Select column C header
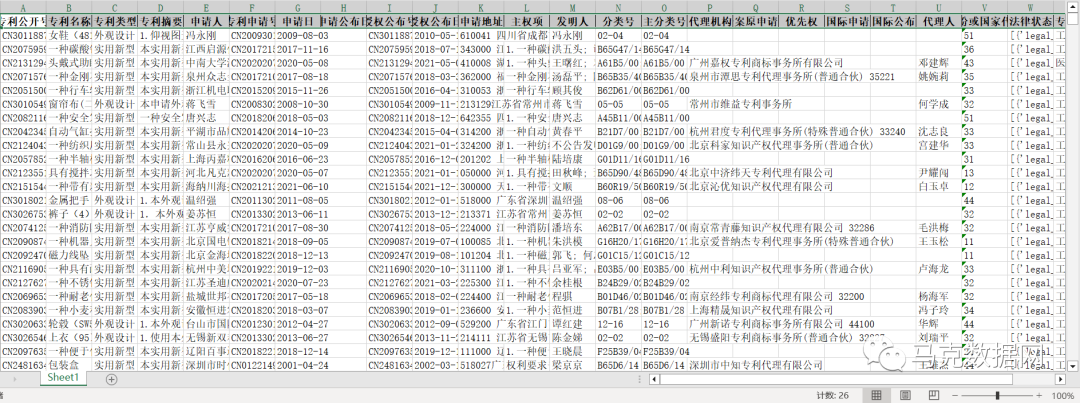The height and width of the screenshot is (403, 1080). [x=114, y=8]
